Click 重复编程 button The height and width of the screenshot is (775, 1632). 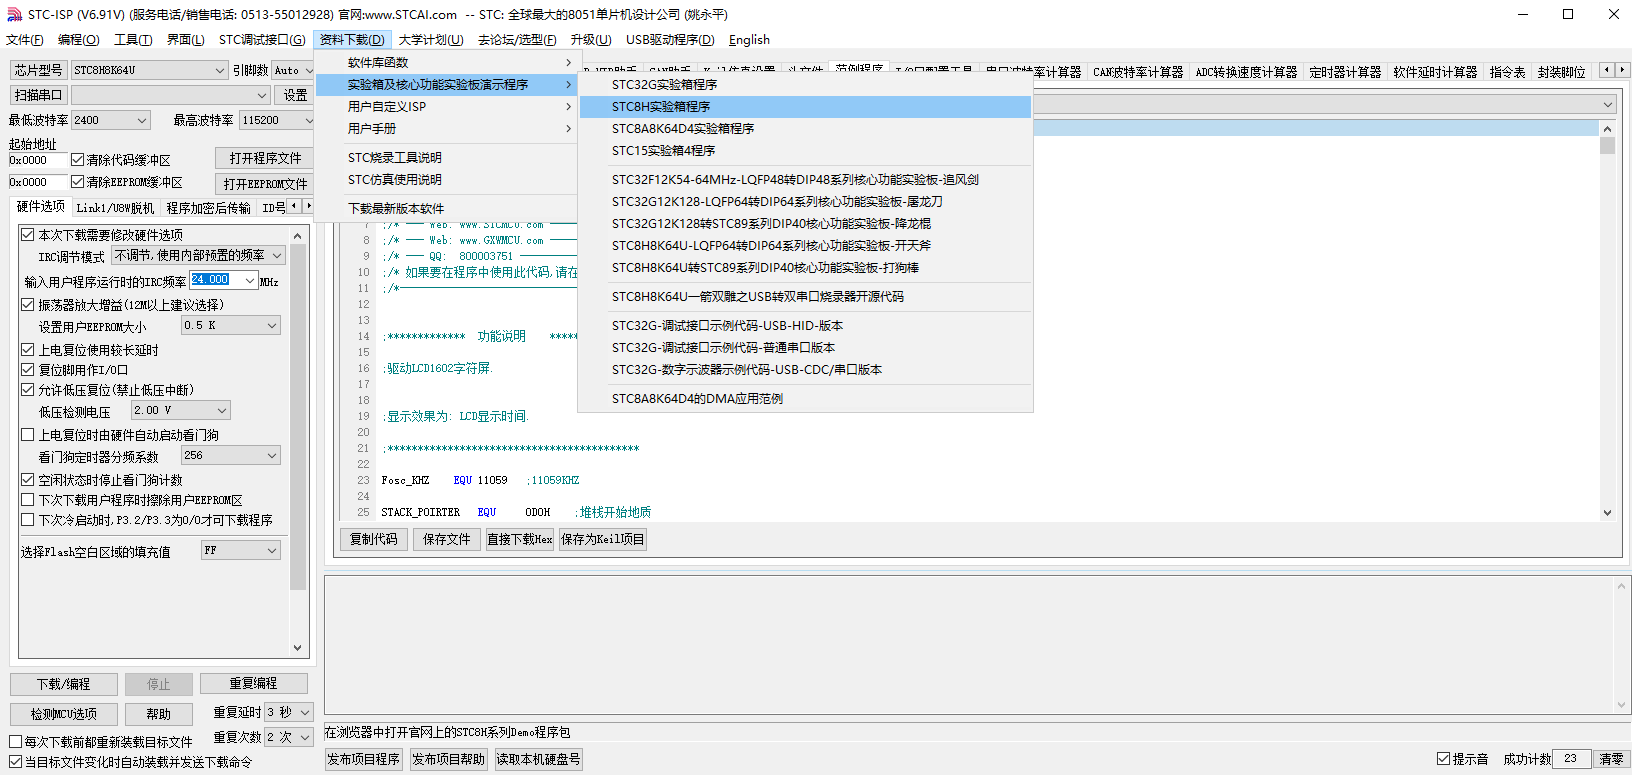[x=253, y=683]
